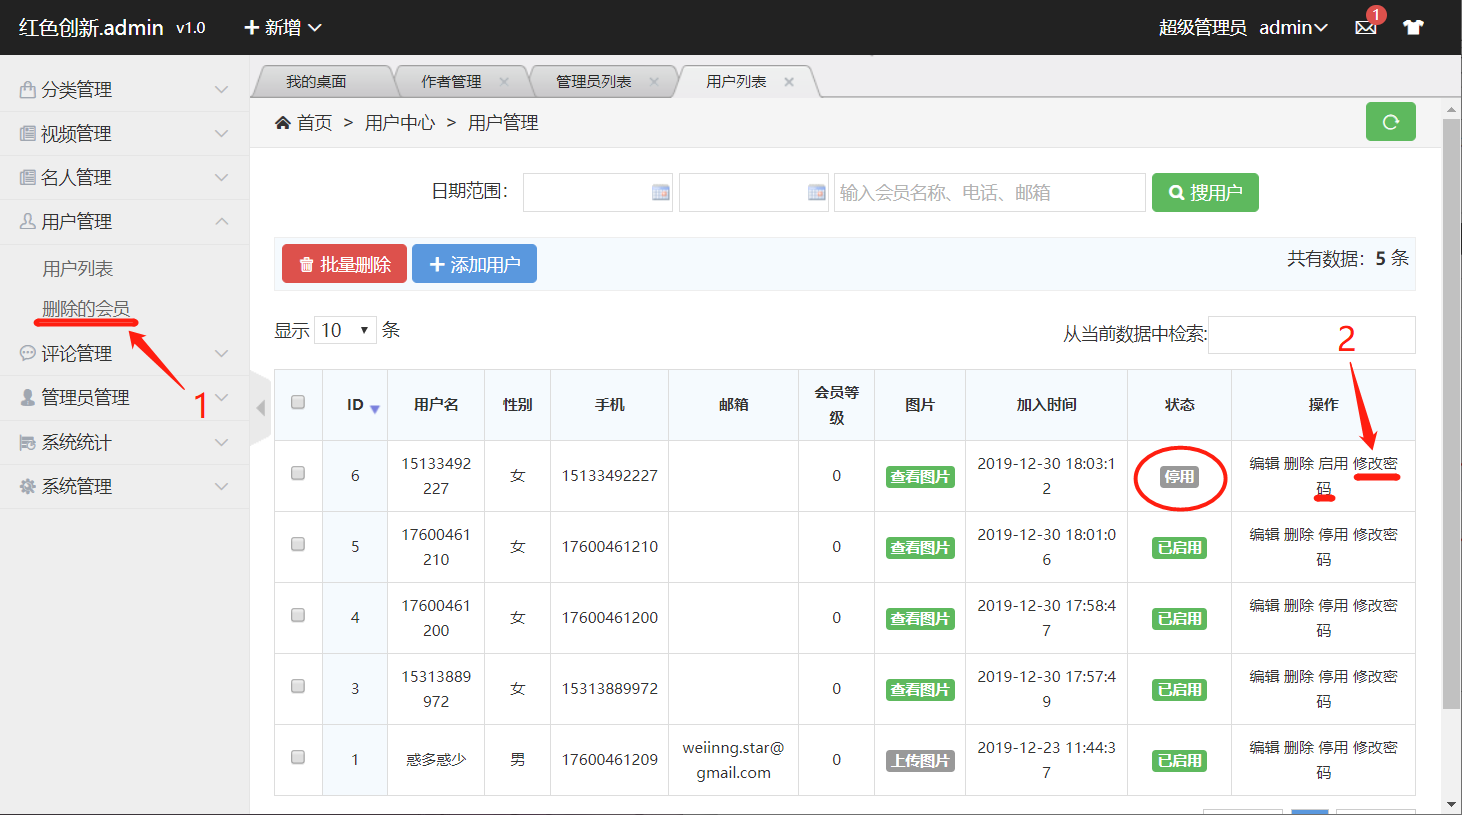The width and height of the screenshot is (1462, 815).
Task: Click the 用户中心 breadcrumb link
Action: (x=400, y=122)
